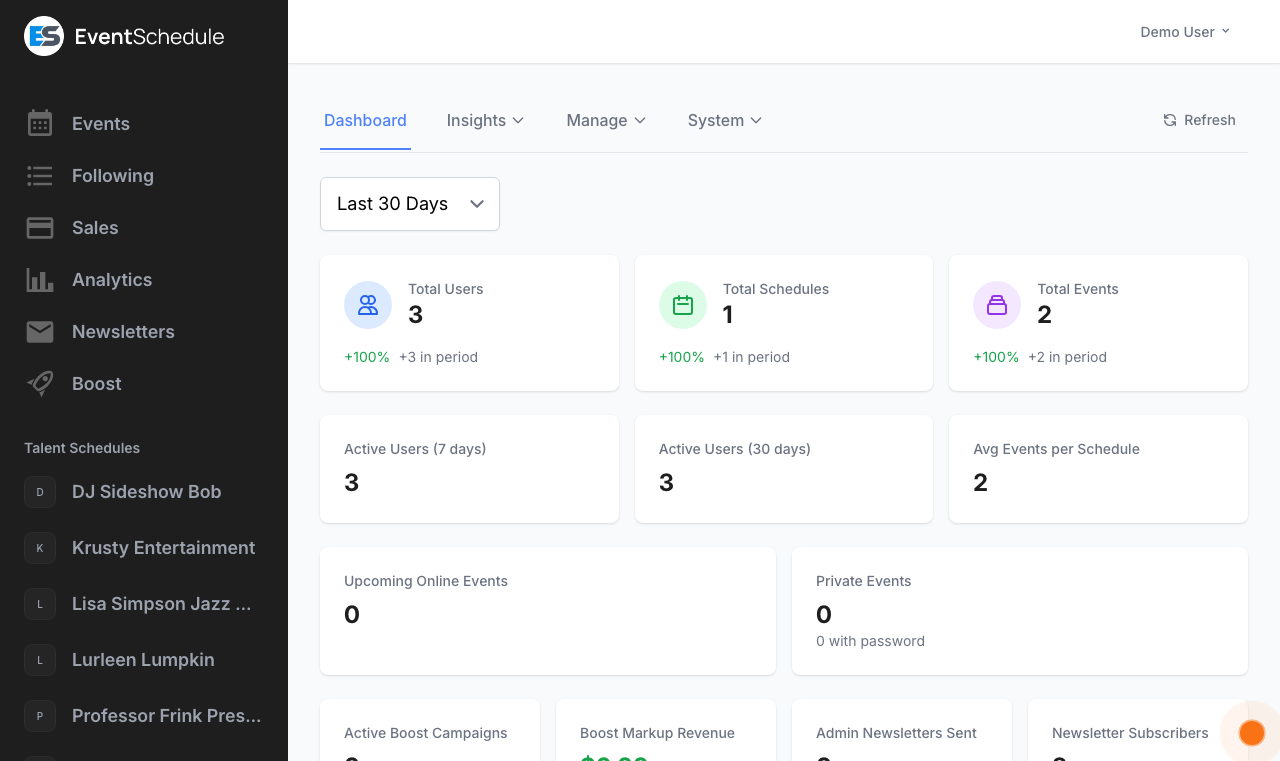
Task: Click the Boost rocket icon
Action: (40, 384)
